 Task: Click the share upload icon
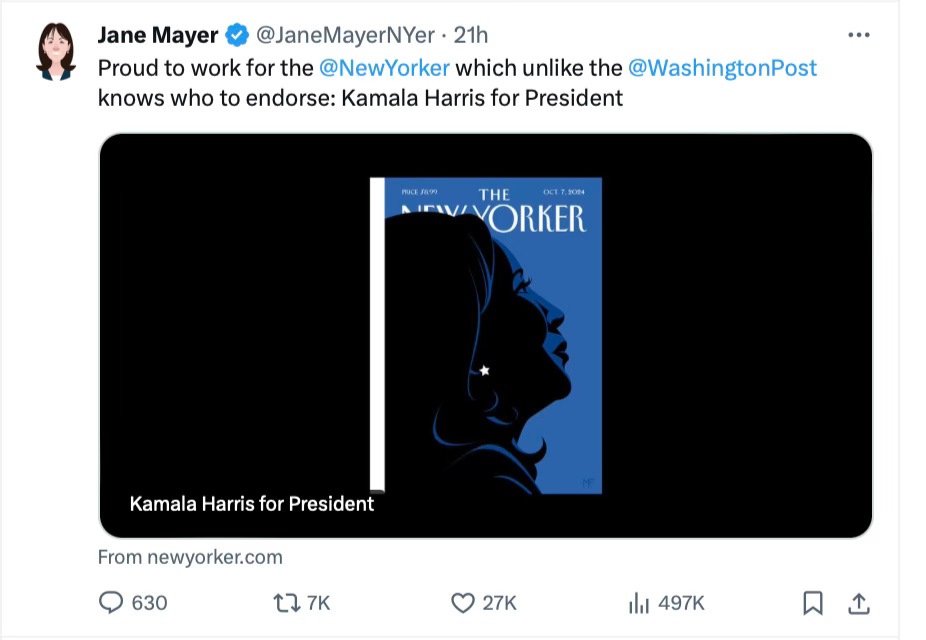click(x=859, y=602)
